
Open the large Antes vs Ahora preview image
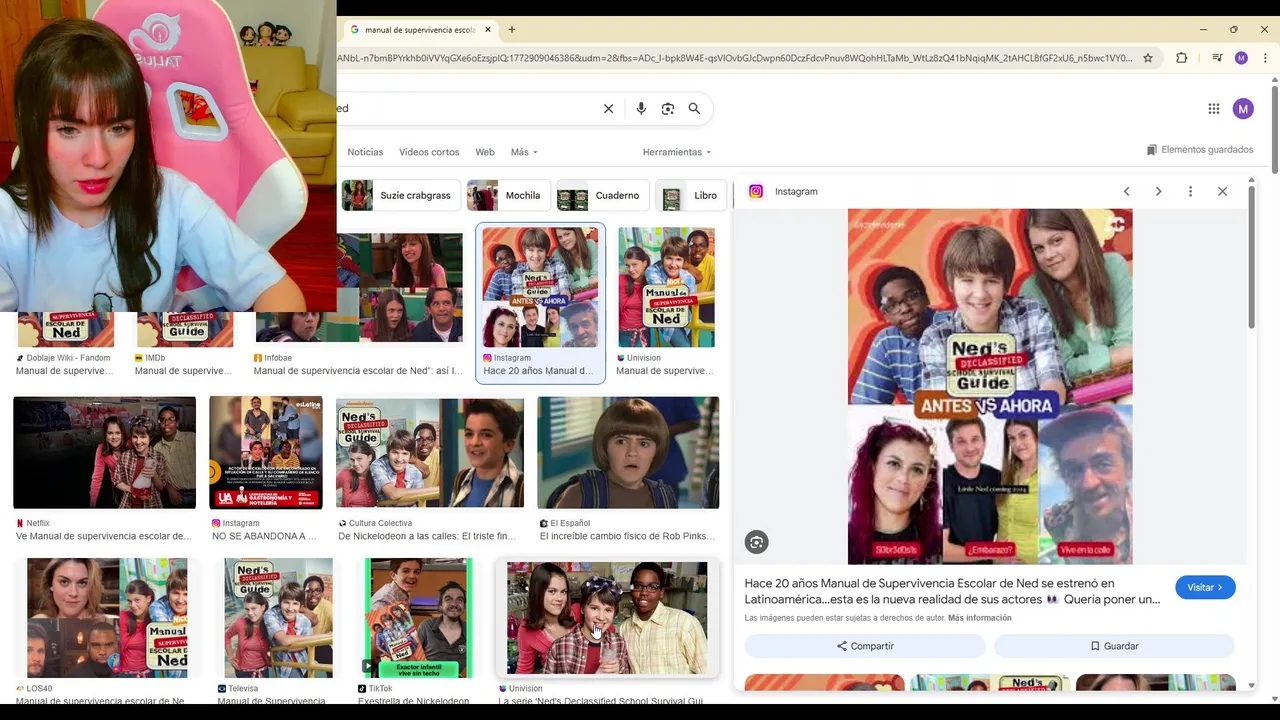[990, 386]
